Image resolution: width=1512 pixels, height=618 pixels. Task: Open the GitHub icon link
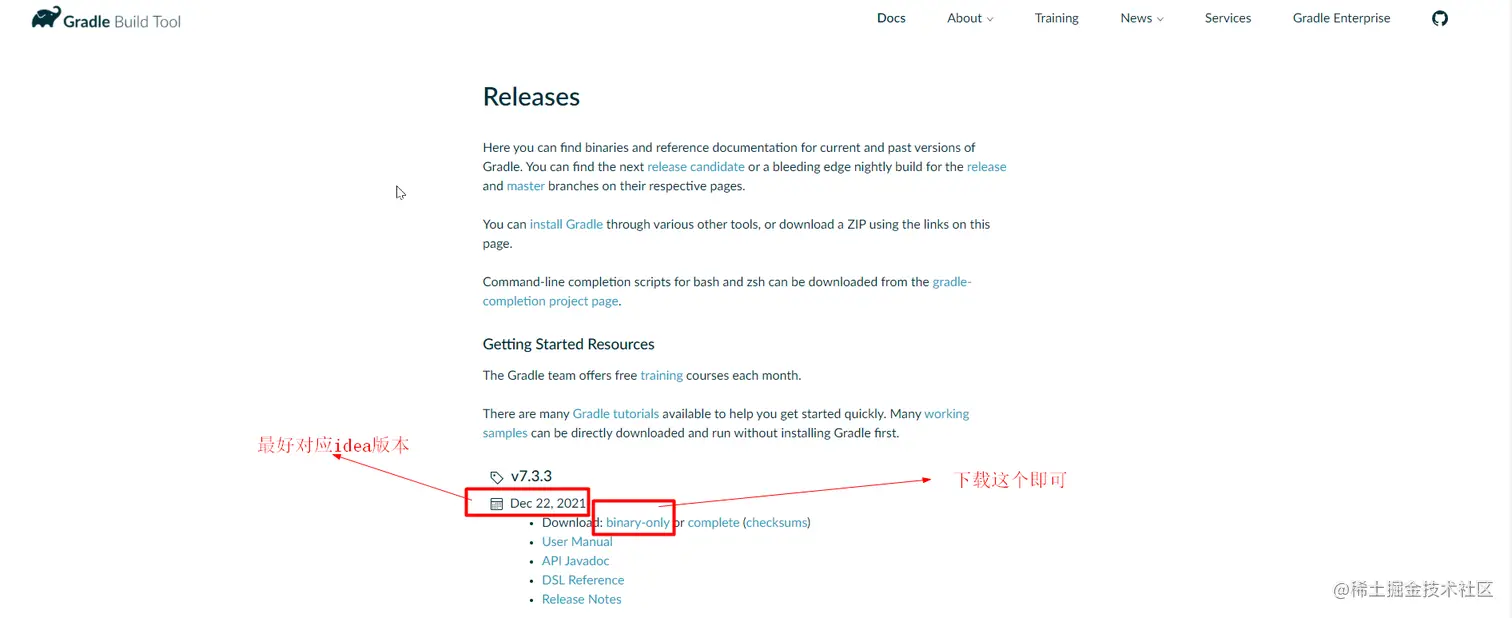click(1440, 18)
